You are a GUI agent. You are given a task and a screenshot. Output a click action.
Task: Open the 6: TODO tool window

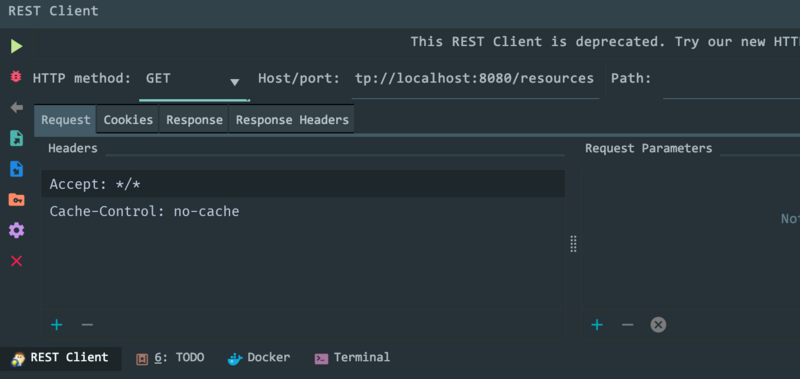170,358
